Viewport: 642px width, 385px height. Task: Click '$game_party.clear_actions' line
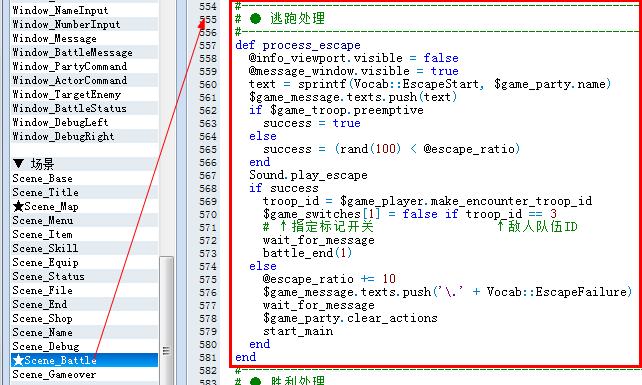[350, 318]
